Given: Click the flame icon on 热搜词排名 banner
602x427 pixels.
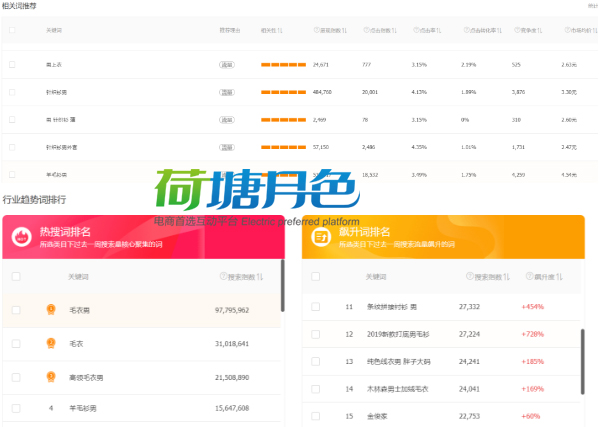Looking at the screenshot, I should tap(22, 237).
